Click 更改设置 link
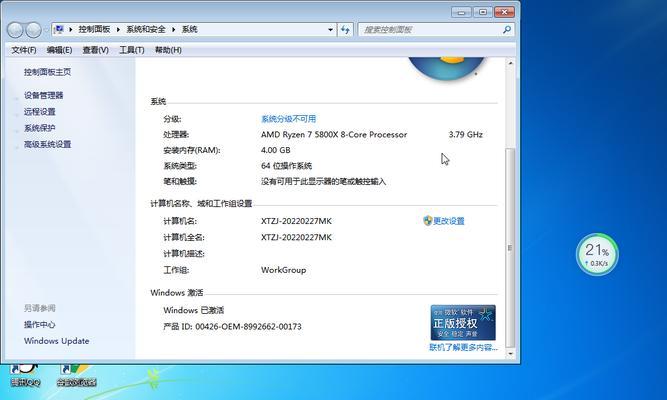Screen dimensions: 667x400 click(x=449, y=221)
